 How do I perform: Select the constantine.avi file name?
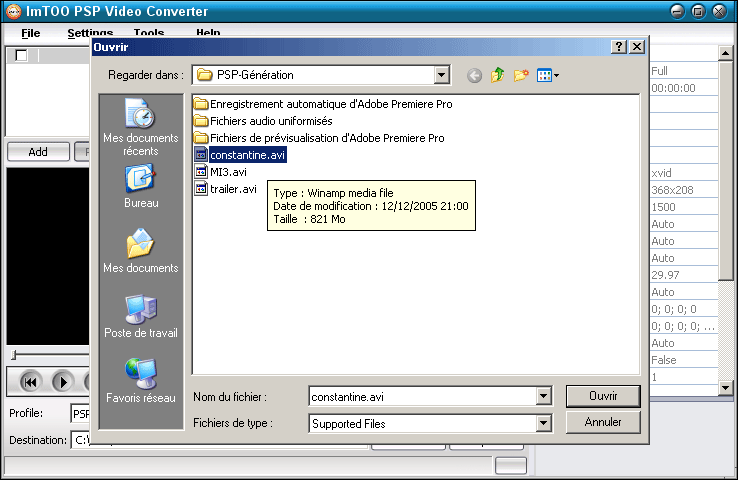pyautogui.click(x=248, y=155)
